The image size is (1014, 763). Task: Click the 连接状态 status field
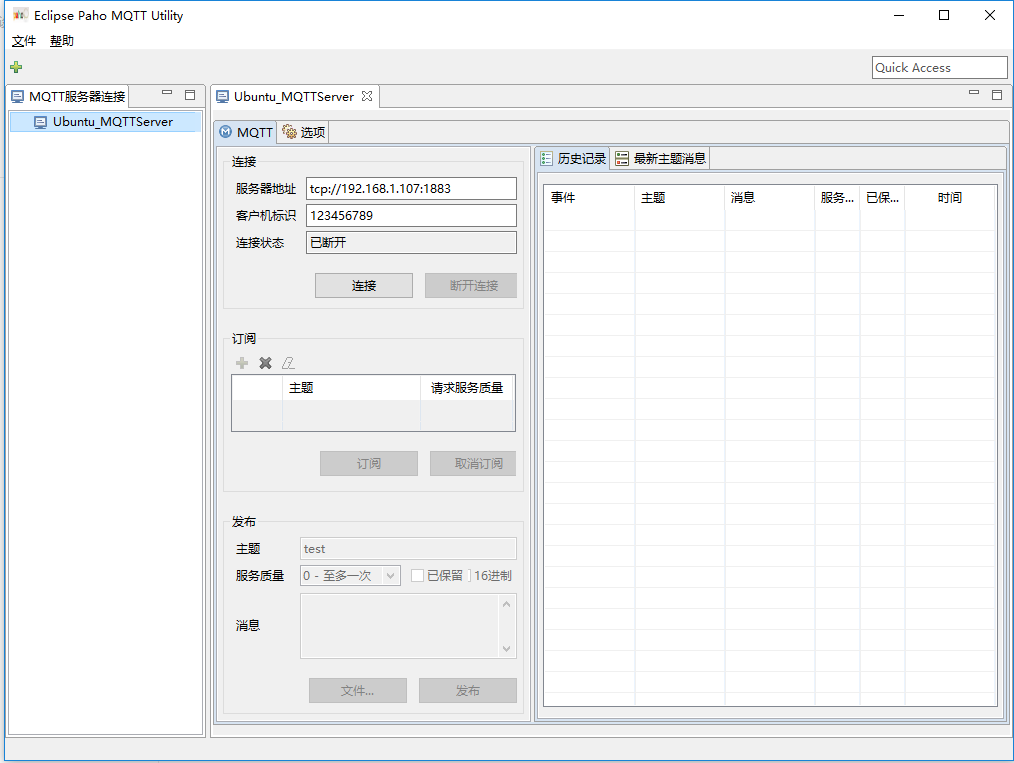411,243
